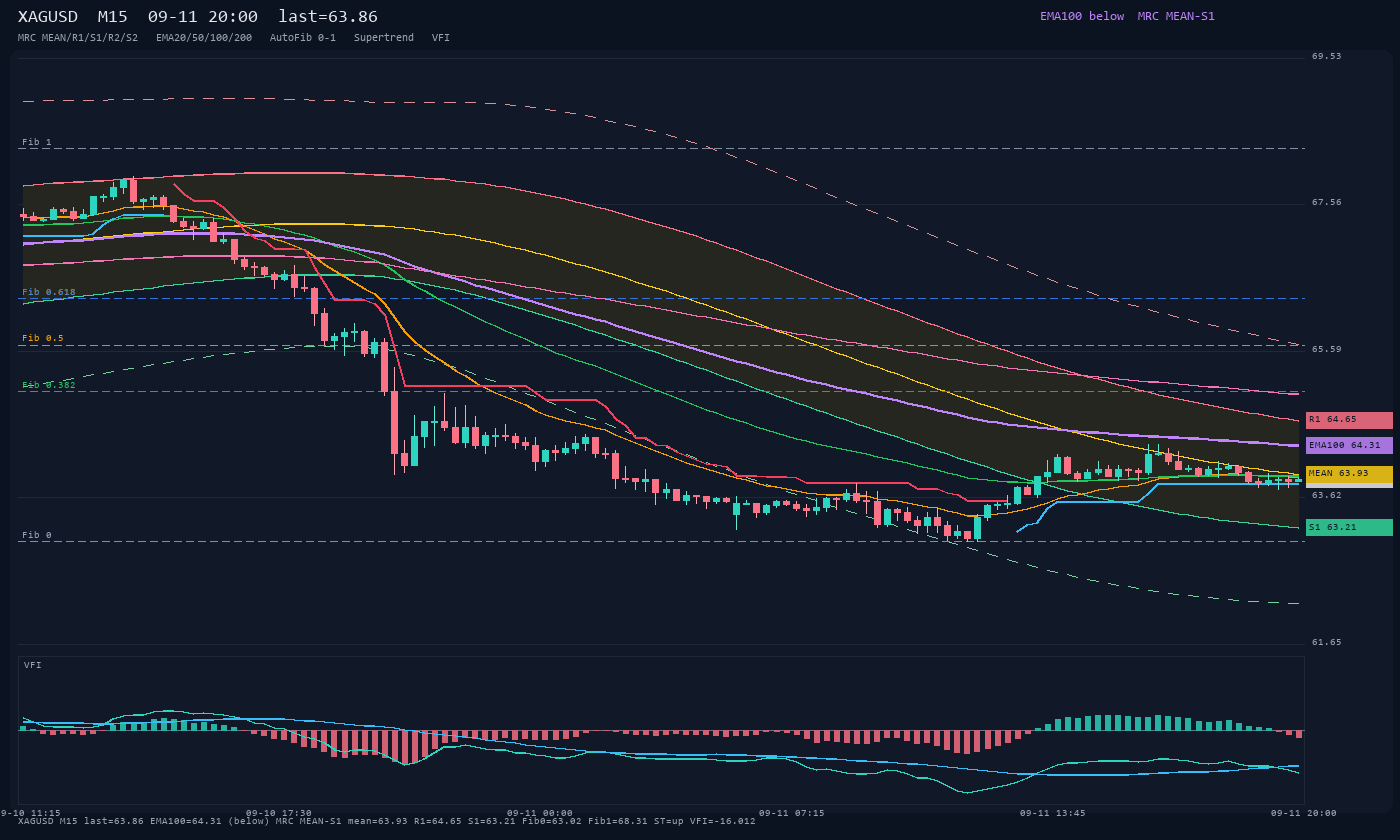Click the 'Fib 0' level label

37,536
